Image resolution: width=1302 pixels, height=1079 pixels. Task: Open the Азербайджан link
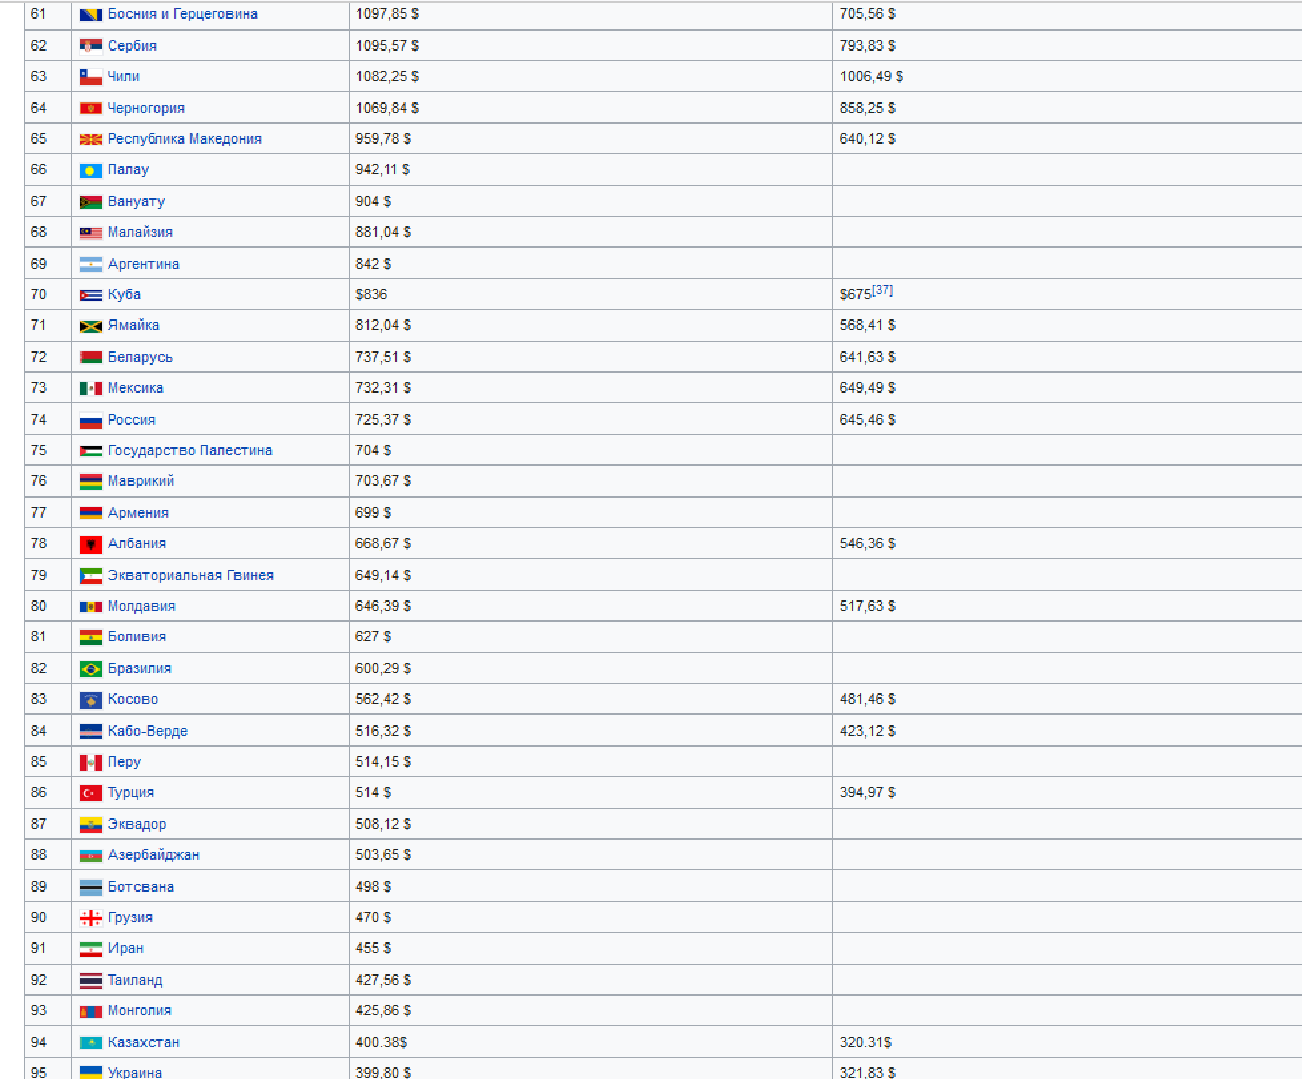point(153,855)
